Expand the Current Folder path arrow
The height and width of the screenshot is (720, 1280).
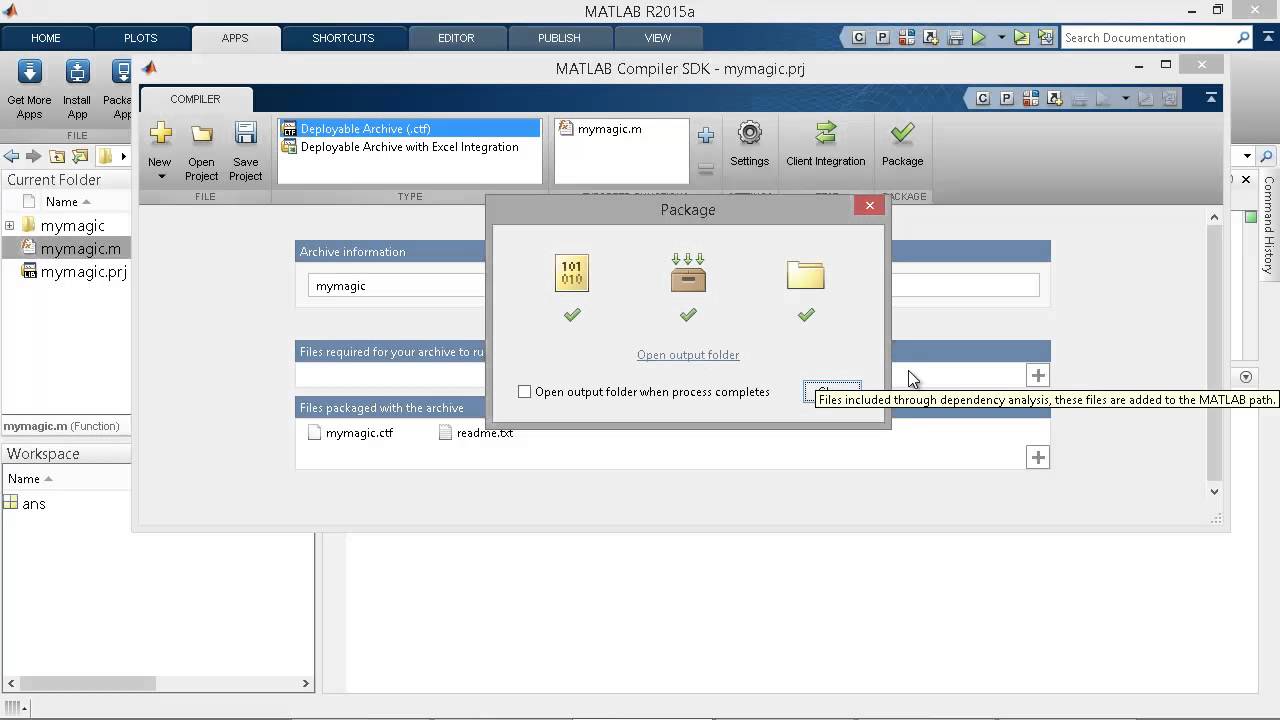(124, 156)
